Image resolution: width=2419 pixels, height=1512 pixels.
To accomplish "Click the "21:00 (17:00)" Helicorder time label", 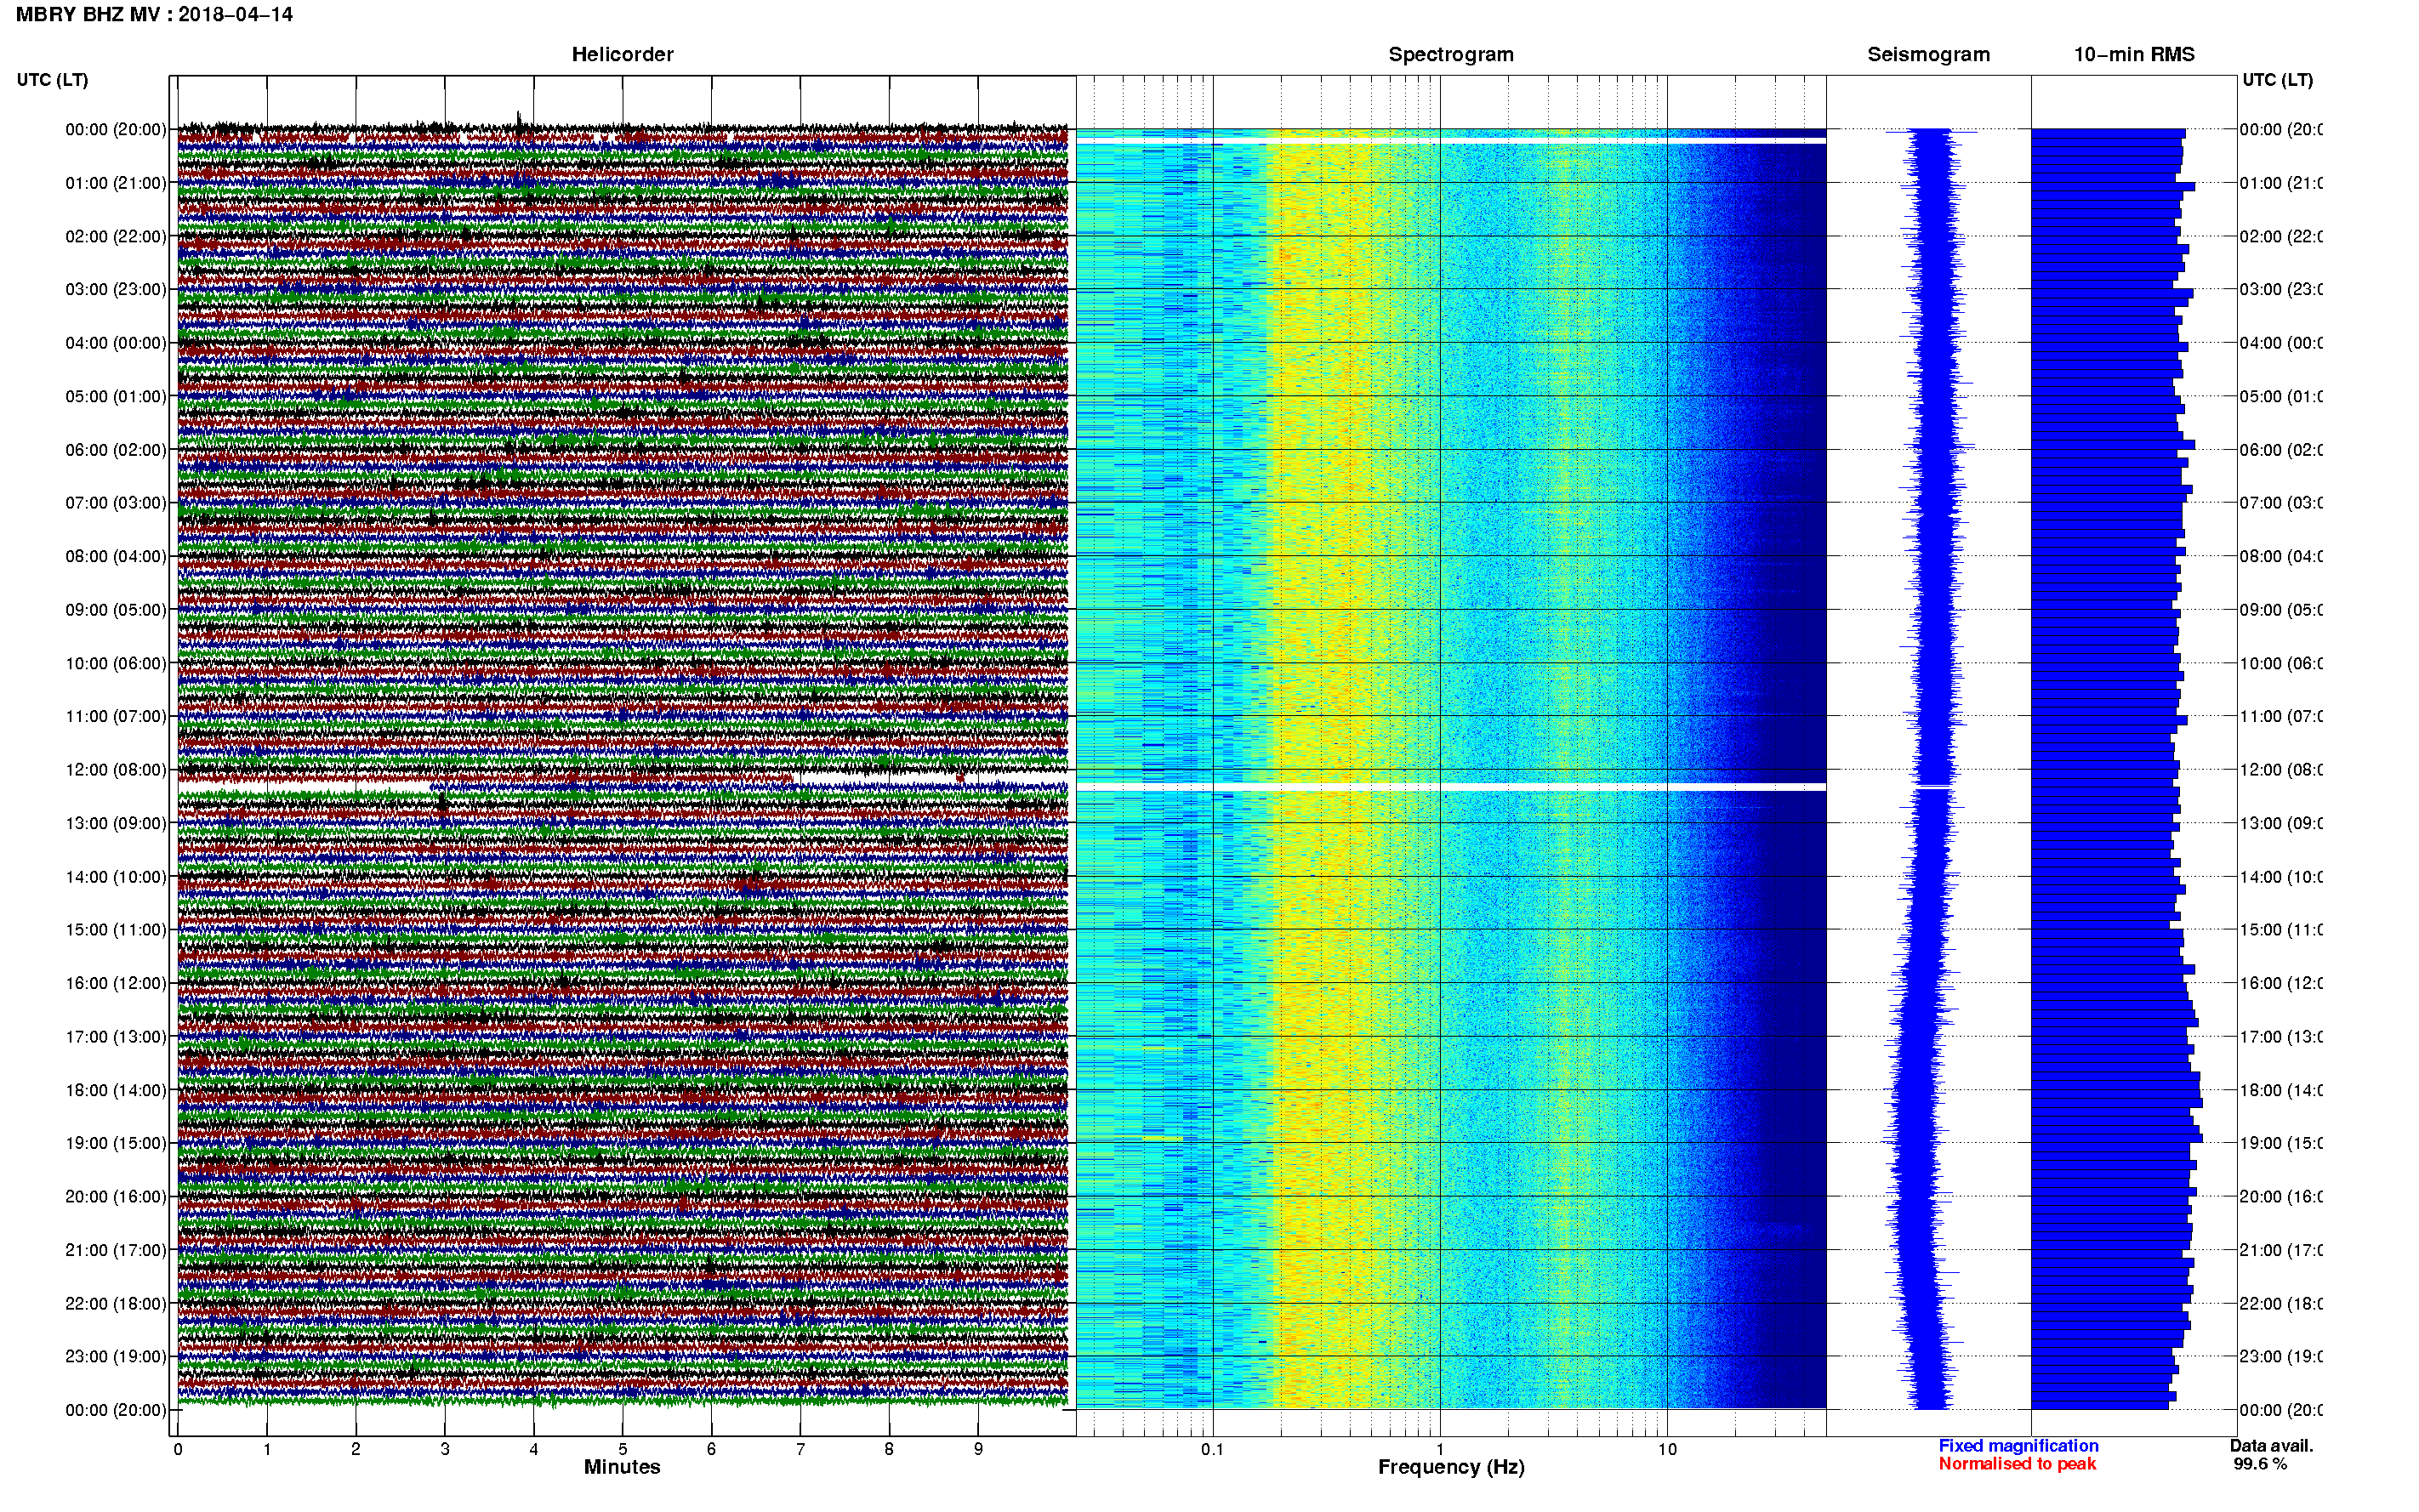I will 116,1250.
